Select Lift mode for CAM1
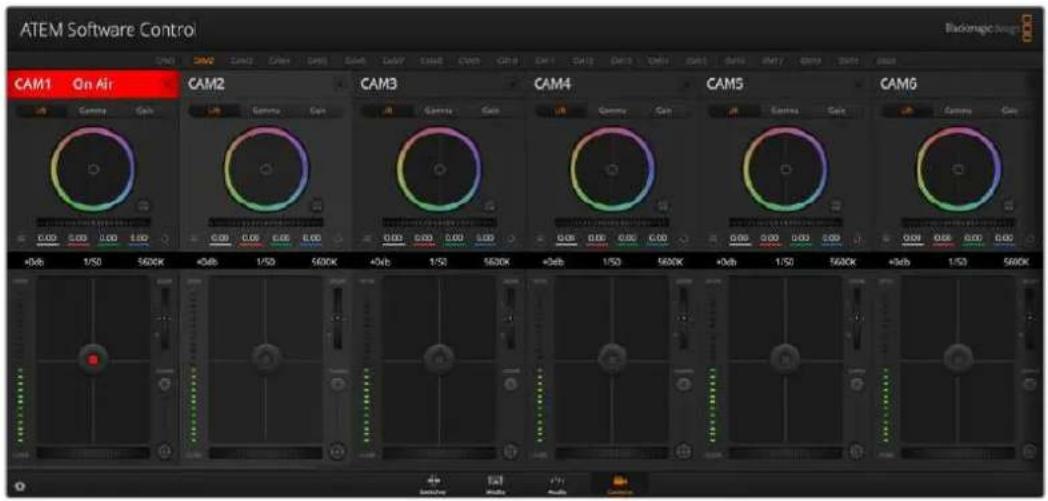1048x501 pixels. pos(41,111)
